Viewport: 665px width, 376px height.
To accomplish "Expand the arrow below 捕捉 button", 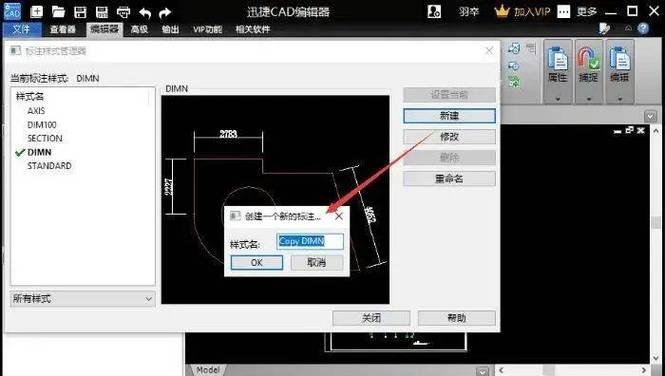I will click(x=589, y=99).
